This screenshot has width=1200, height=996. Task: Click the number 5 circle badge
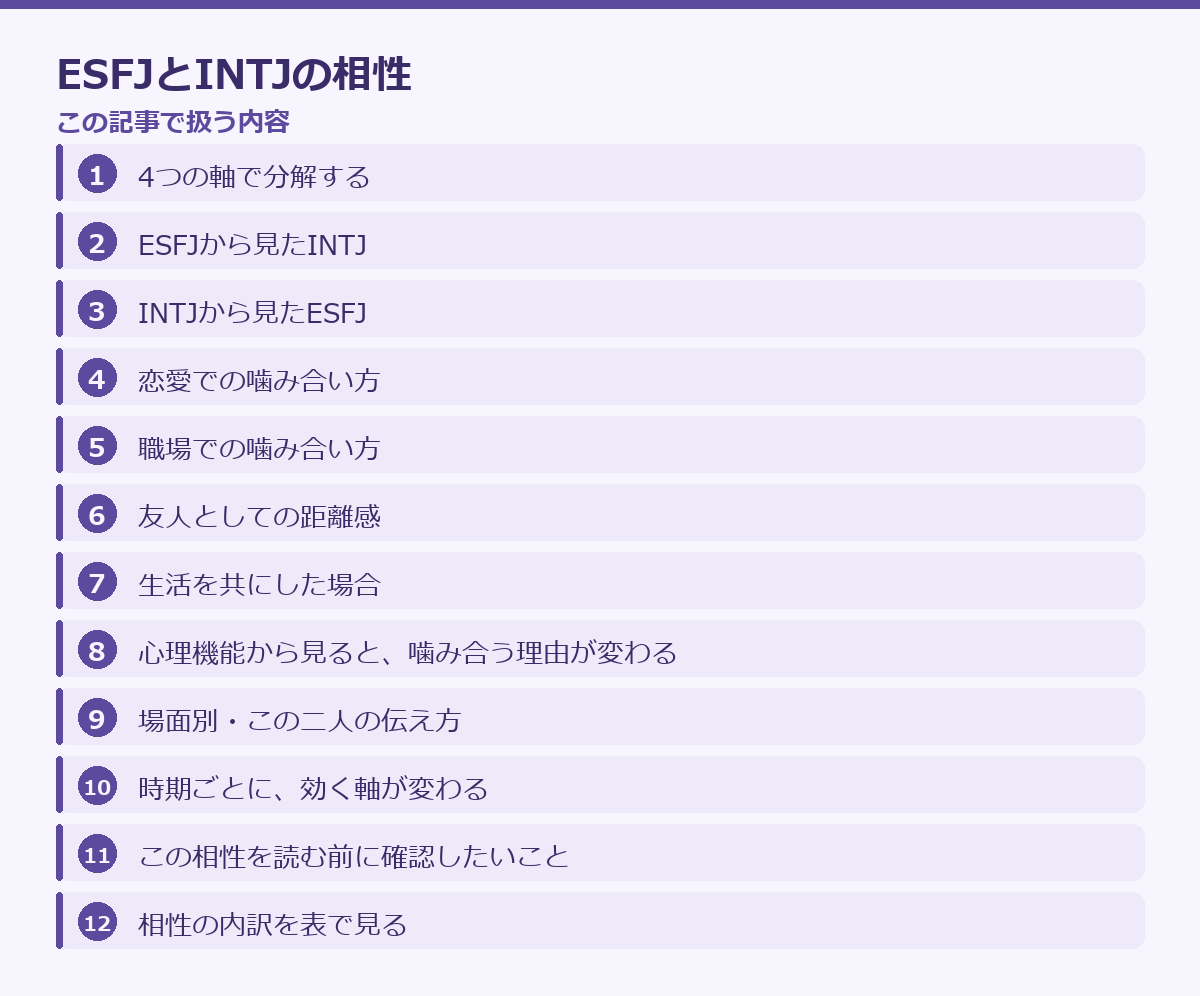tap(97, 447)
